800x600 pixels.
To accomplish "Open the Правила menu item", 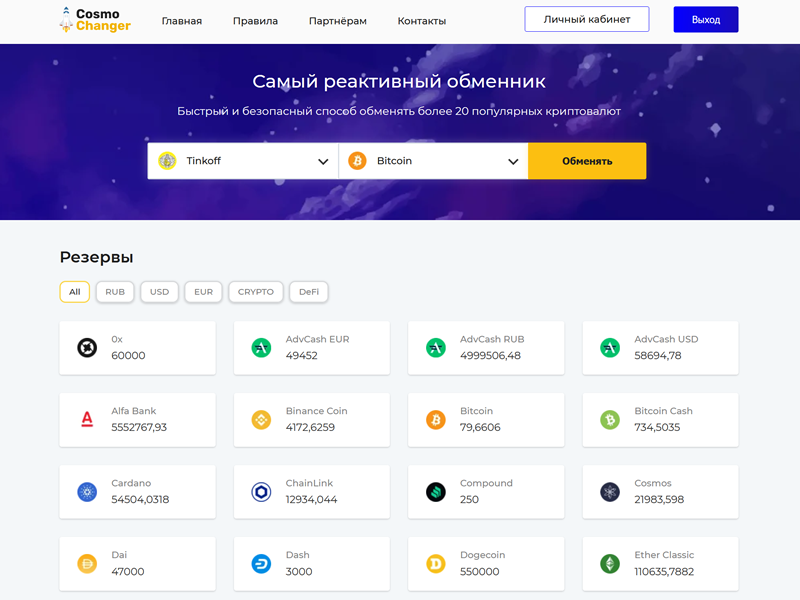I will coord(255,21).
